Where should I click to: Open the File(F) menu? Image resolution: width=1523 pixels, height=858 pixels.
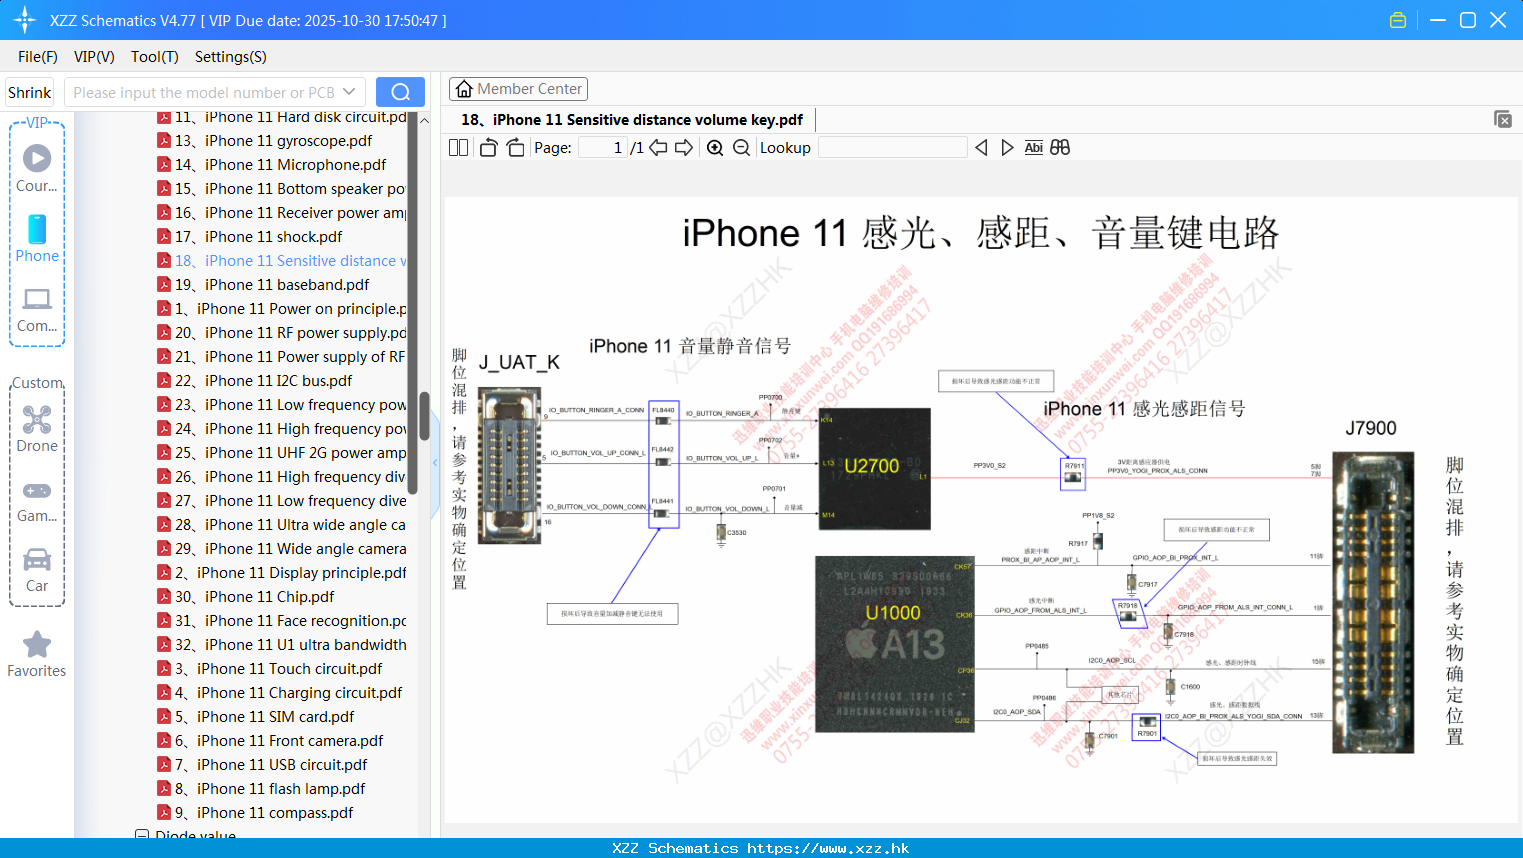tap(38, 57)
